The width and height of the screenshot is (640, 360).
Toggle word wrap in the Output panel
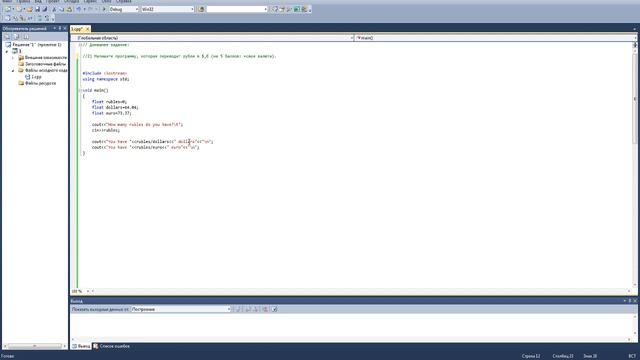click(x=274, y=309)
